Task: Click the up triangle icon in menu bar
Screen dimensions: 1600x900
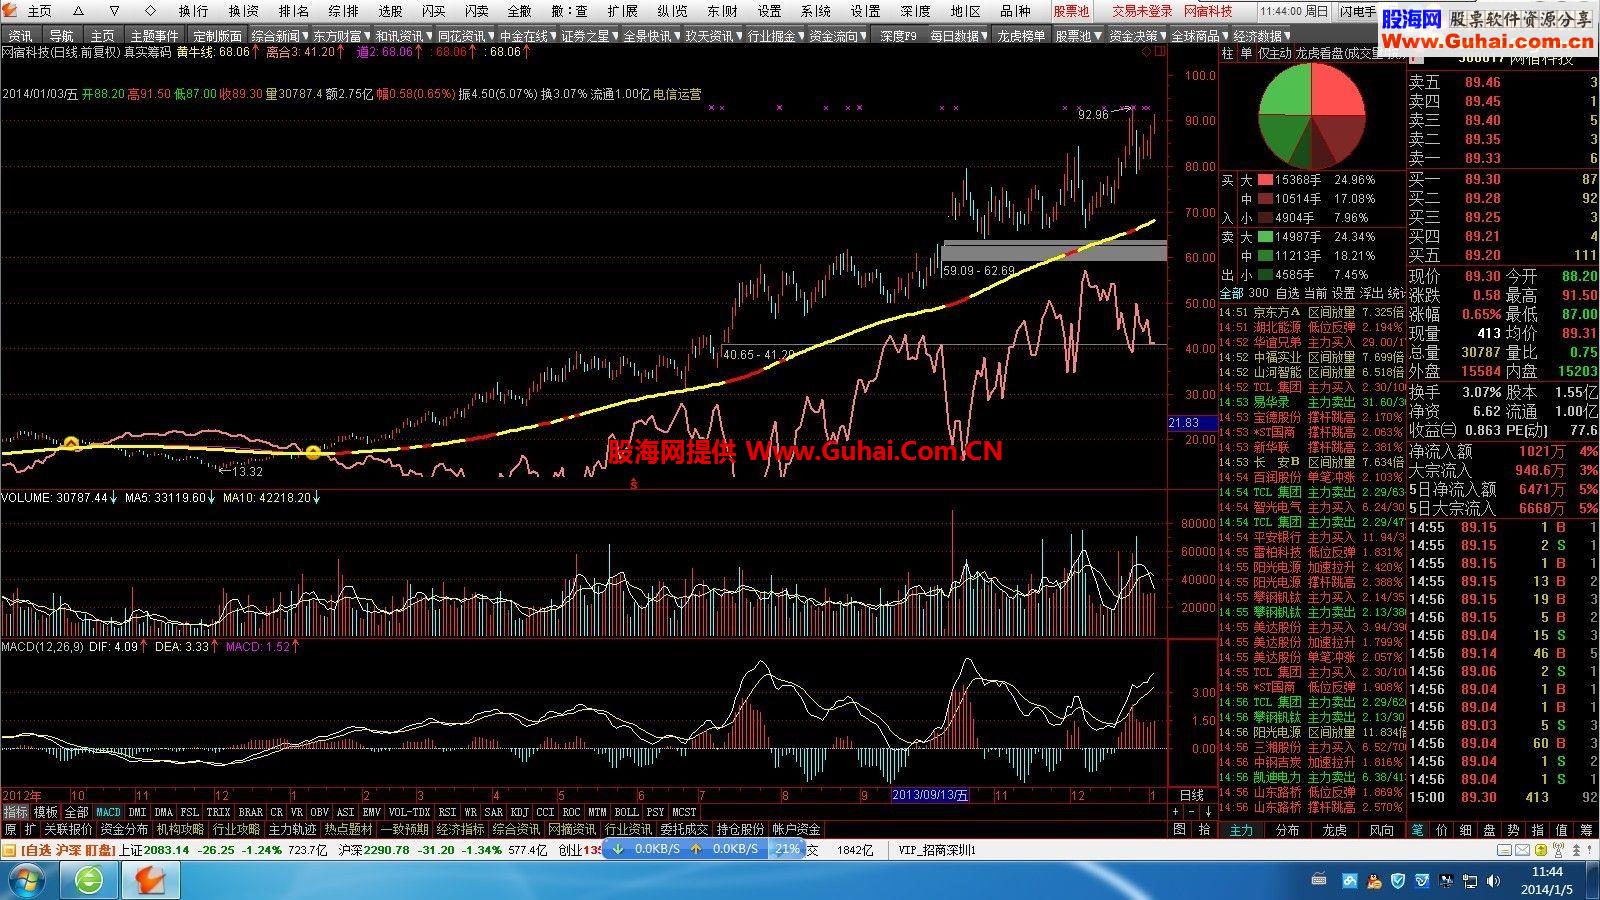Action: pos(79,11)
